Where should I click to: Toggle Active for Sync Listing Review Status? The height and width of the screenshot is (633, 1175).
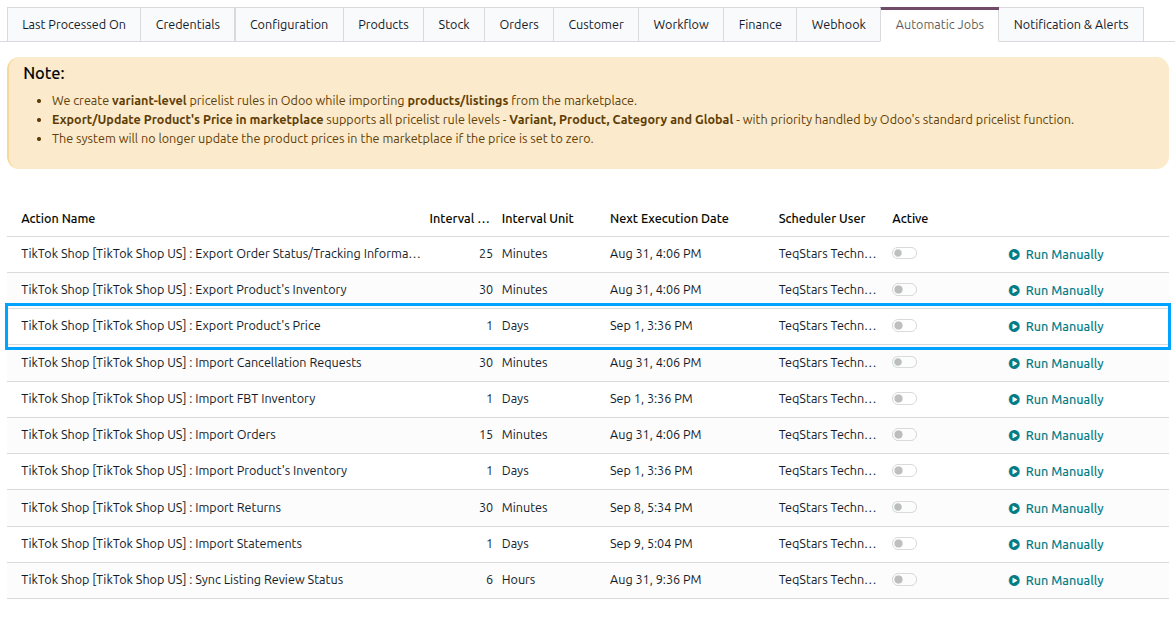pyautogui.click(x=904, y=579)
